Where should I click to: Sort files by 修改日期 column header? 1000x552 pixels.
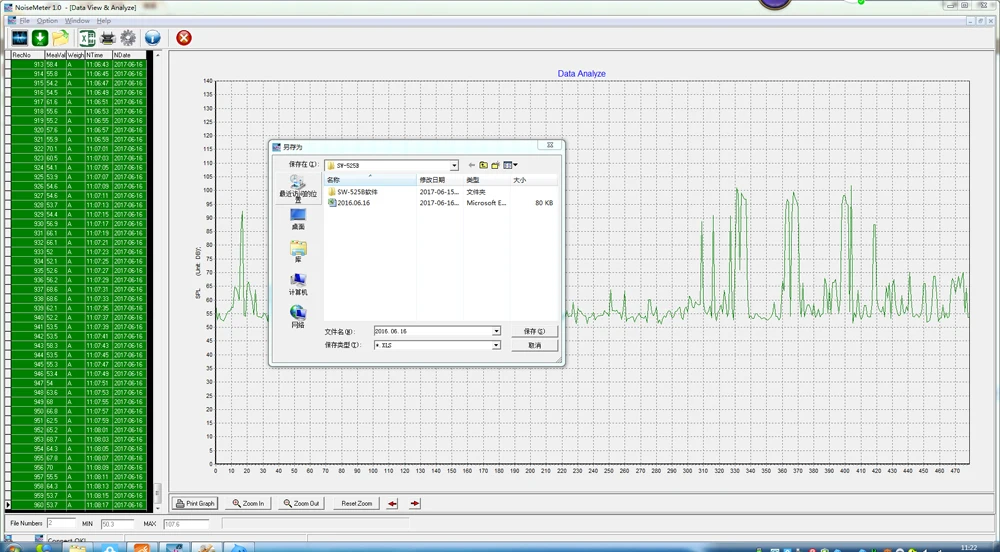pos(440,180)
